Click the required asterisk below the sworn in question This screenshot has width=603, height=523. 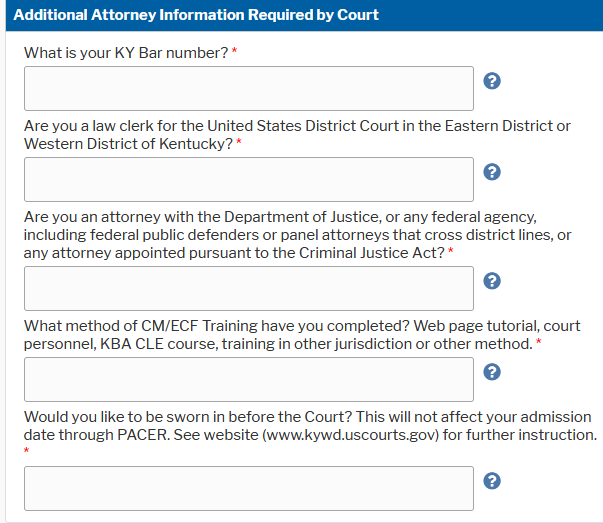point(27,452)
